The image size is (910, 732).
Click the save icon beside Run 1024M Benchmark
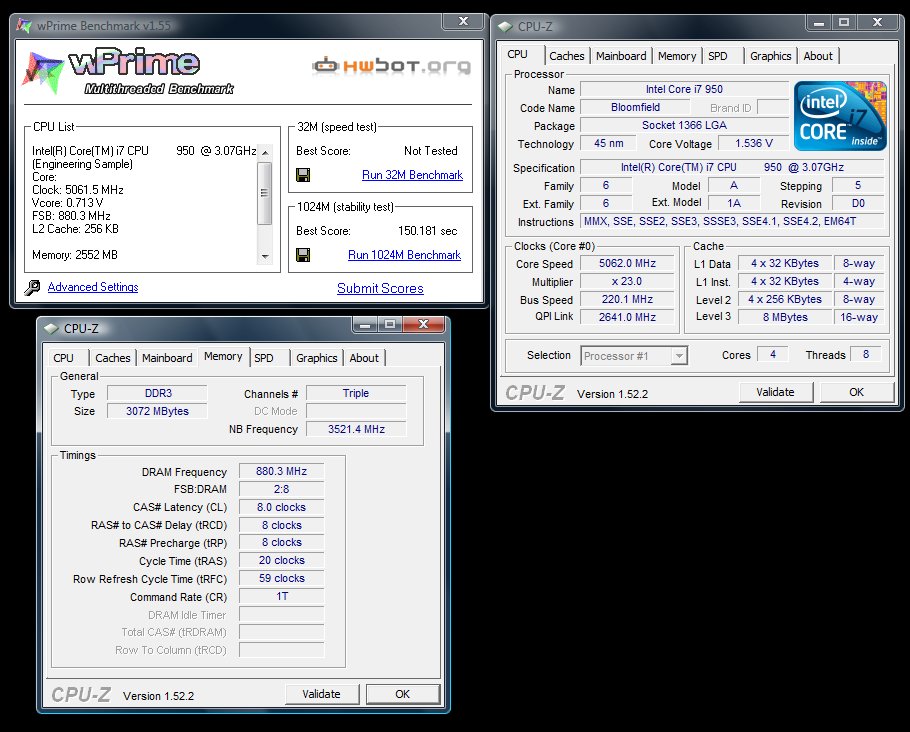tap(303, 255)
